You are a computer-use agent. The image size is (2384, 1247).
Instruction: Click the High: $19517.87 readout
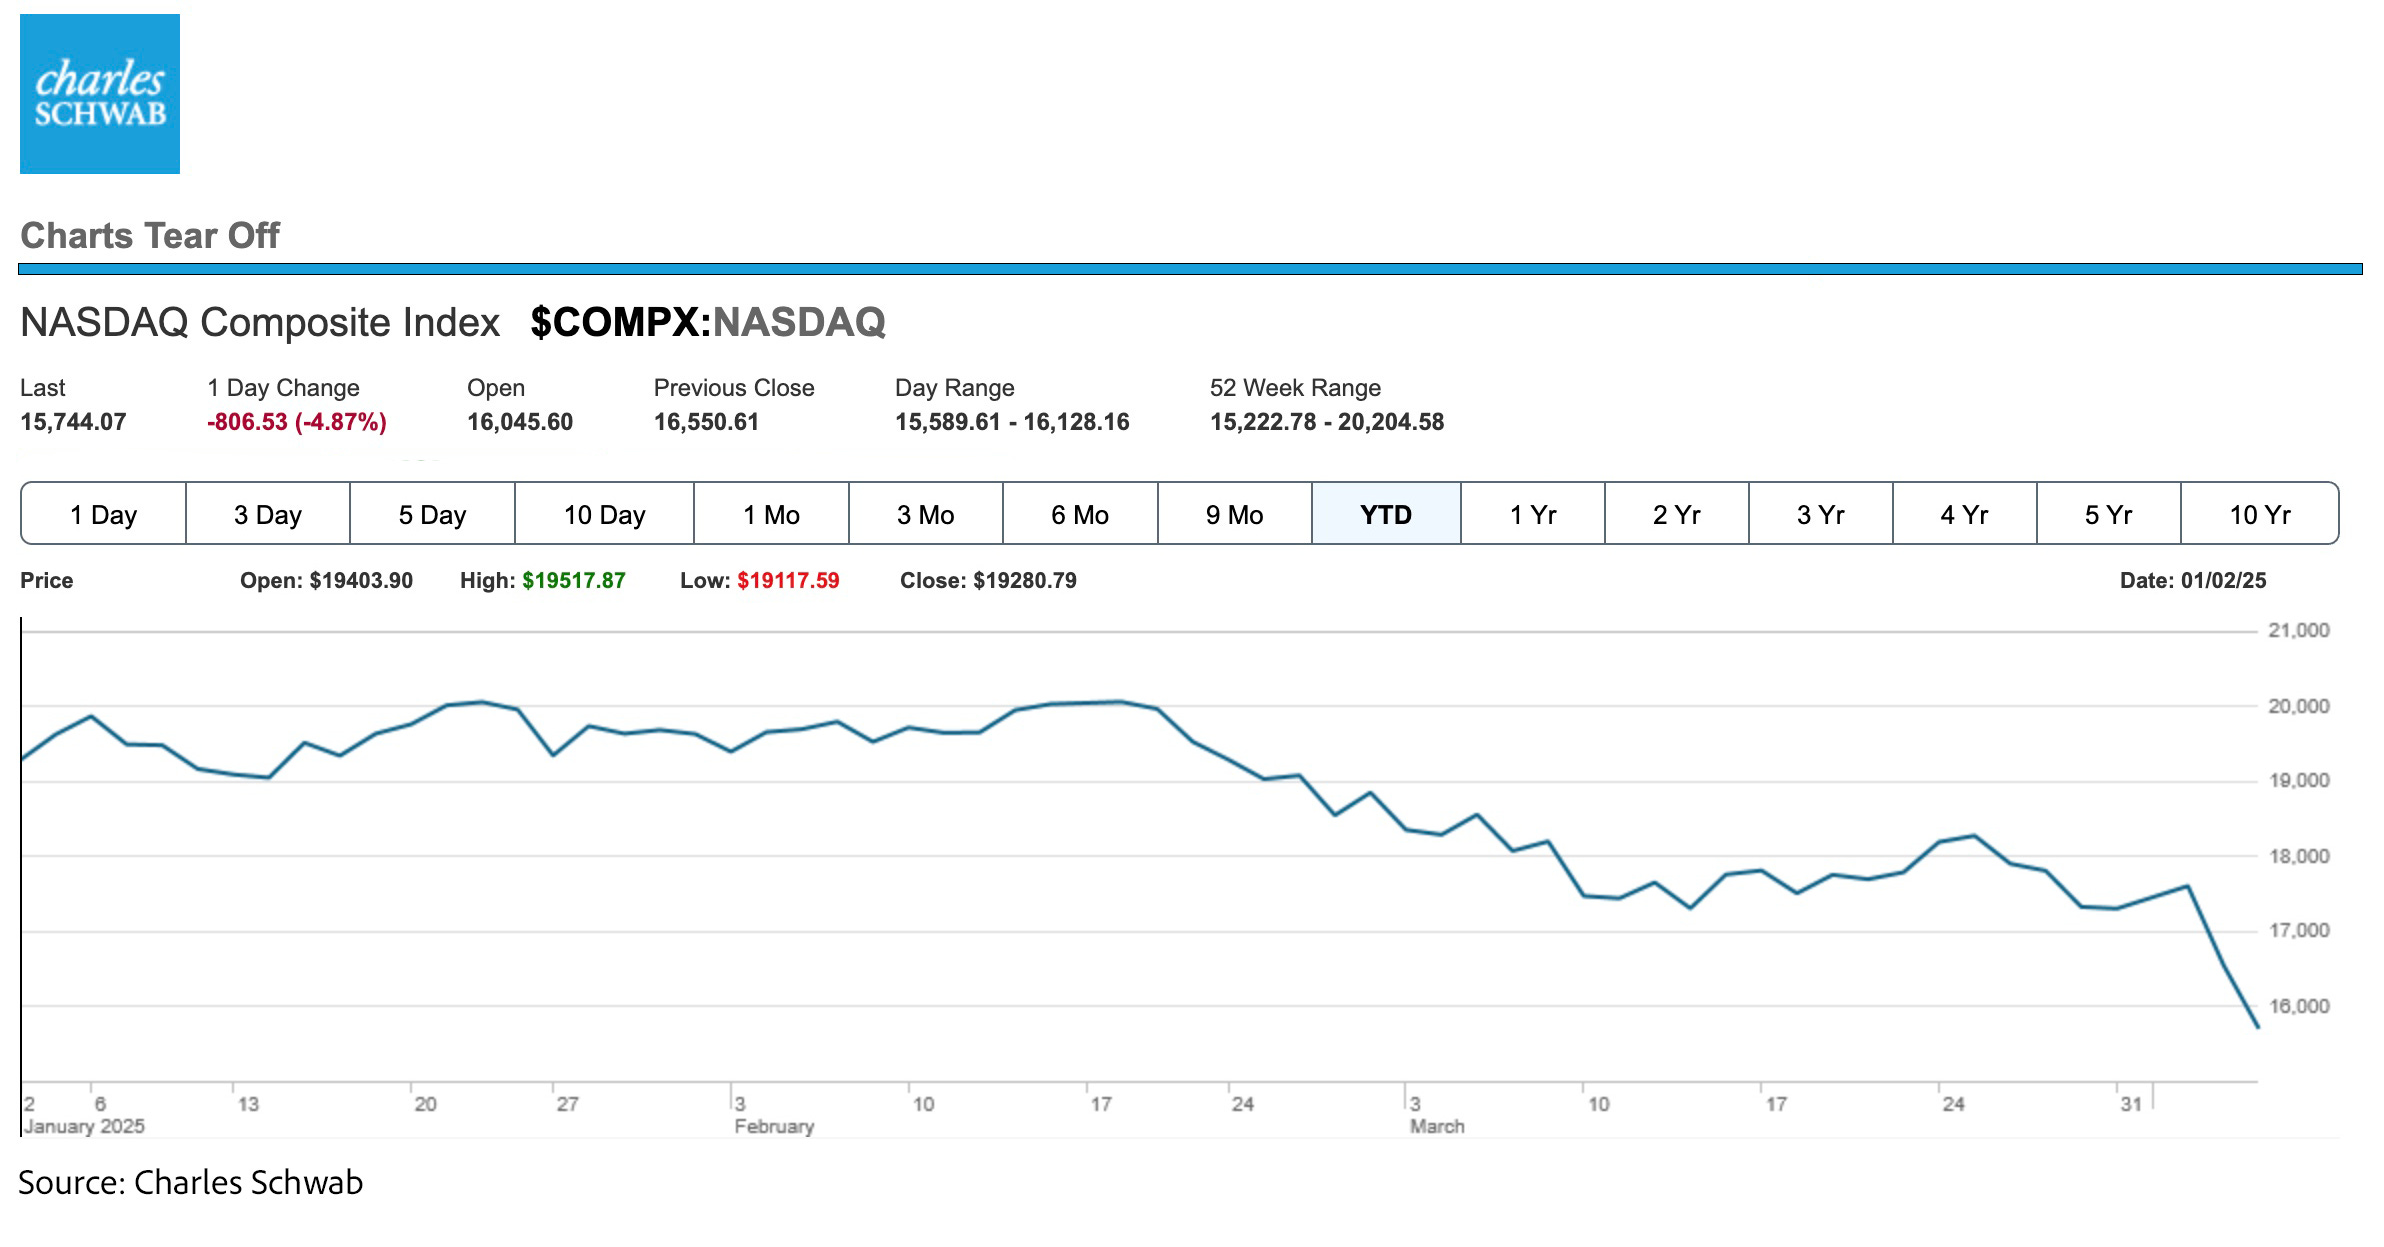(543, 580)
